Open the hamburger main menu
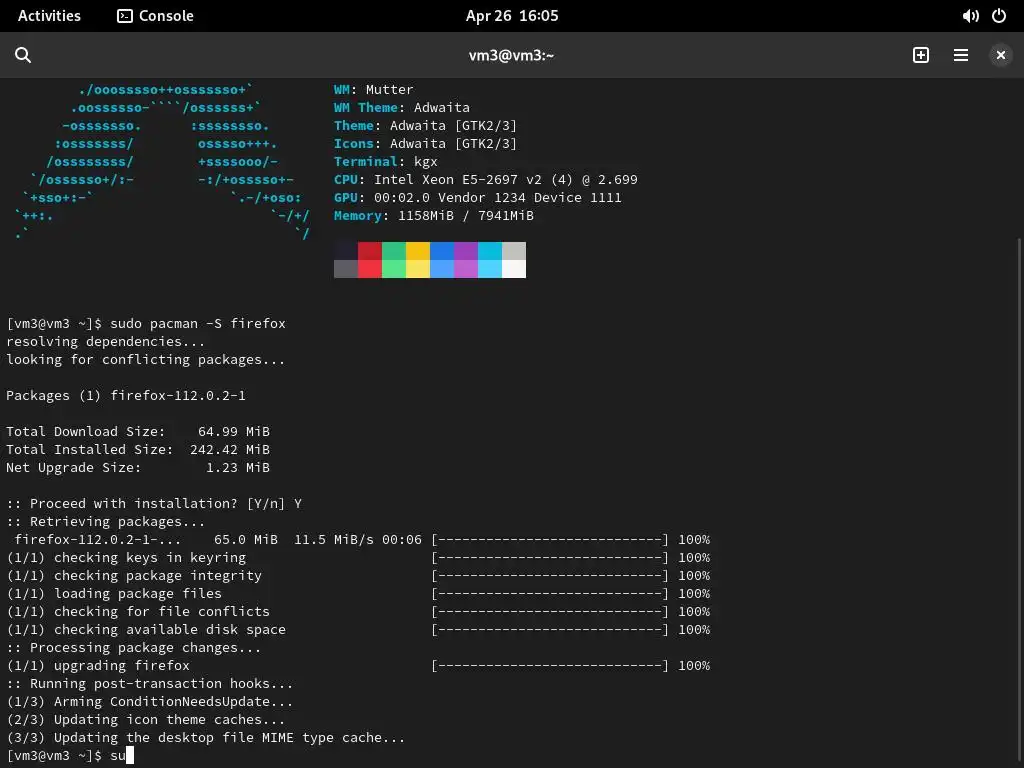The image size is (1024, 768). click(961, 55)
